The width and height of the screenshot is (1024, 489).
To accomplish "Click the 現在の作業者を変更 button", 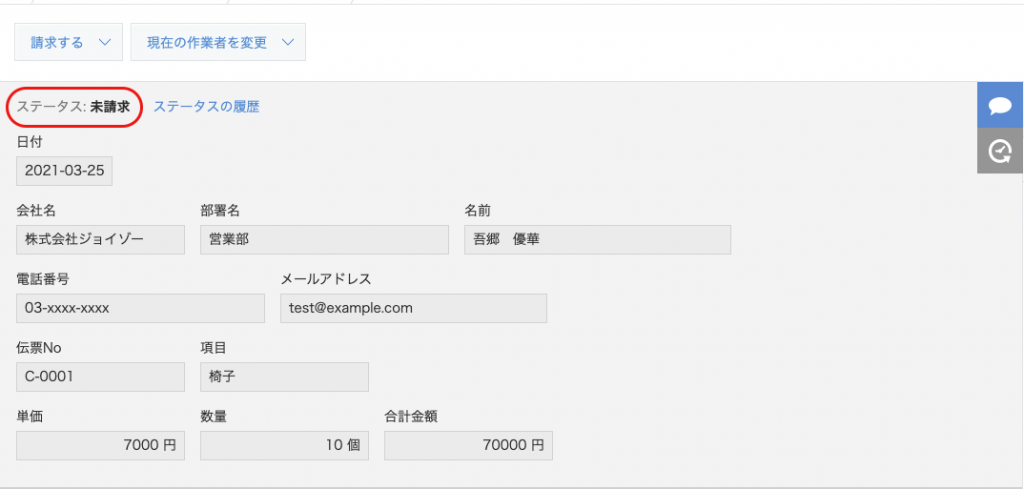I will tap(218, 42).
